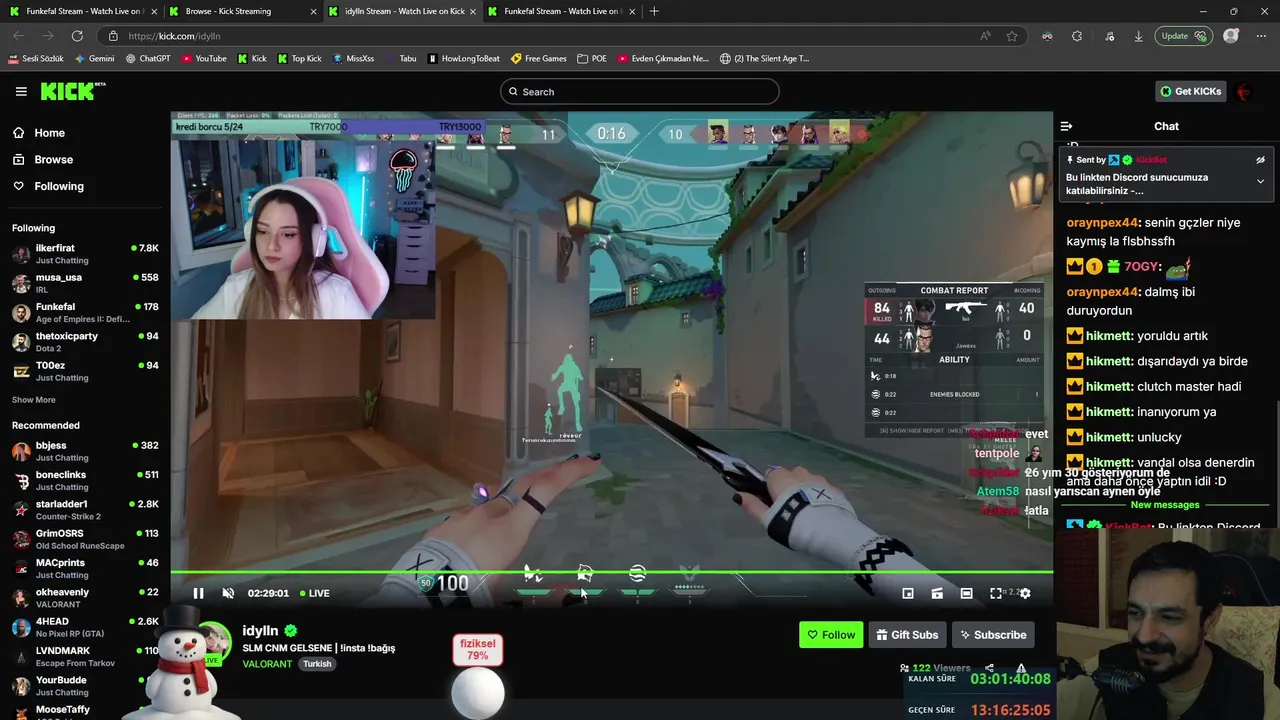Open browser profile avatar
1280x720 pixels.
[x=1231, y=36]
